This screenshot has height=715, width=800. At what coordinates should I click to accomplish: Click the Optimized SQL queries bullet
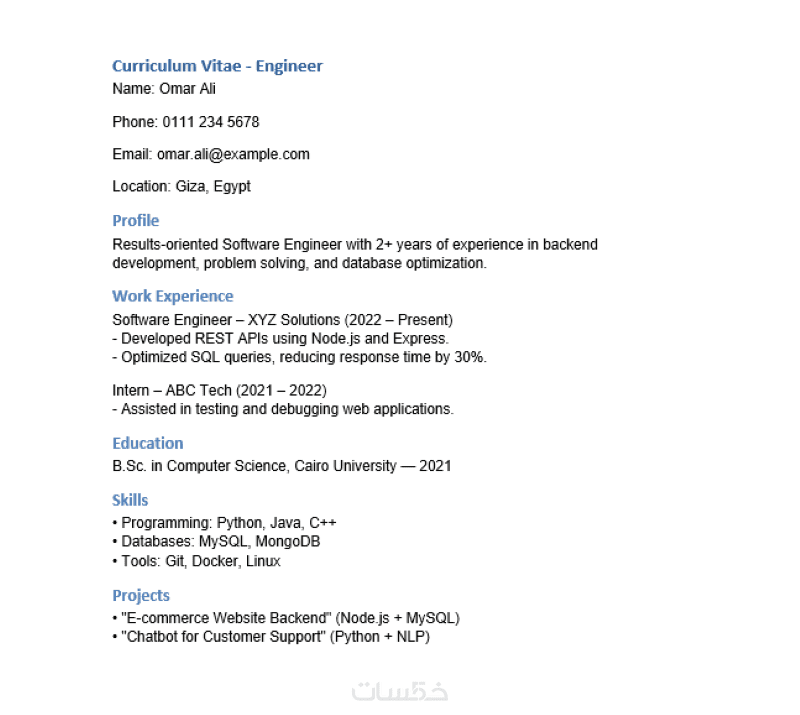(x=299, y=357)
